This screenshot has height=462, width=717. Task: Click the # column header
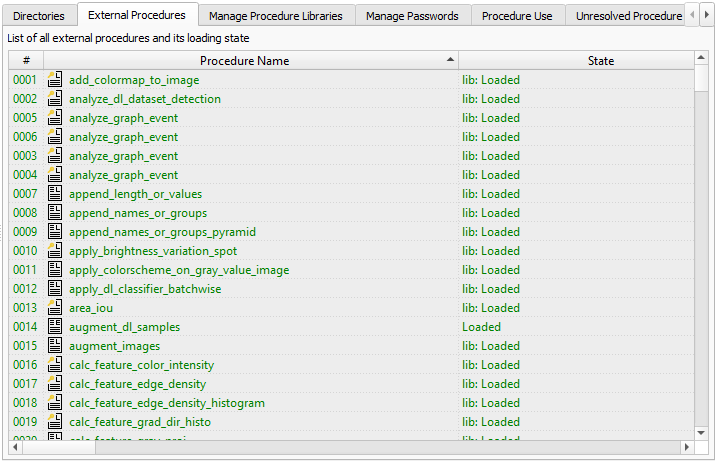point(26,61)
